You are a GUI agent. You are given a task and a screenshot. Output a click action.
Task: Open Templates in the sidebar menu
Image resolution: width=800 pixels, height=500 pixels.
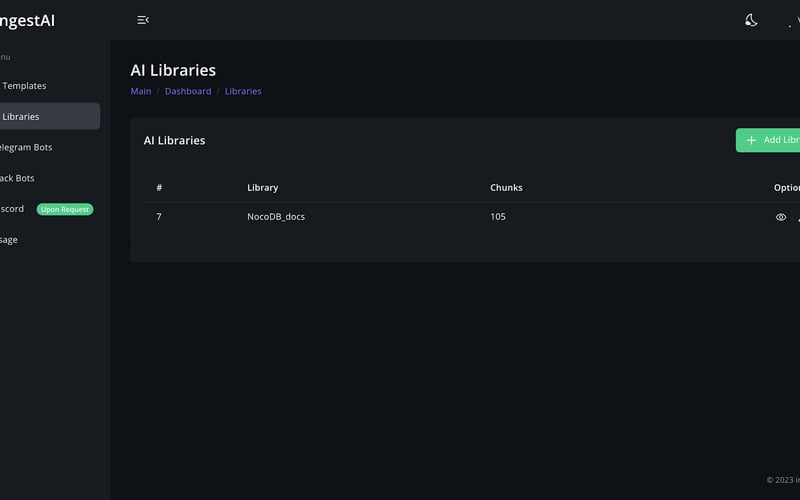coord(24,86)
